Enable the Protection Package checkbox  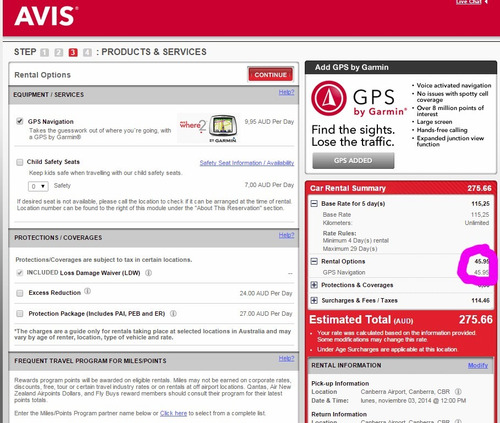point(20,313)
